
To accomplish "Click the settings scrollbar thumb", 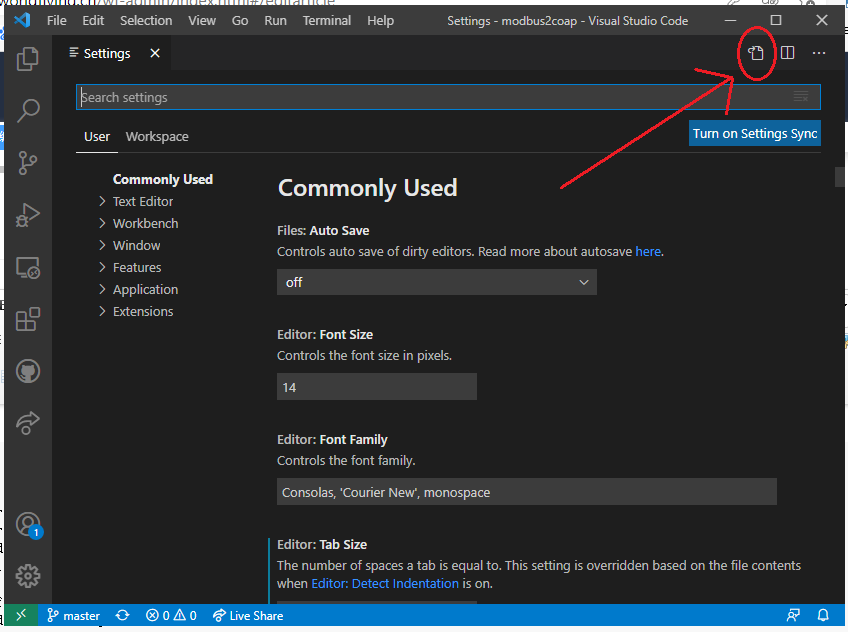I will (840, 177).
